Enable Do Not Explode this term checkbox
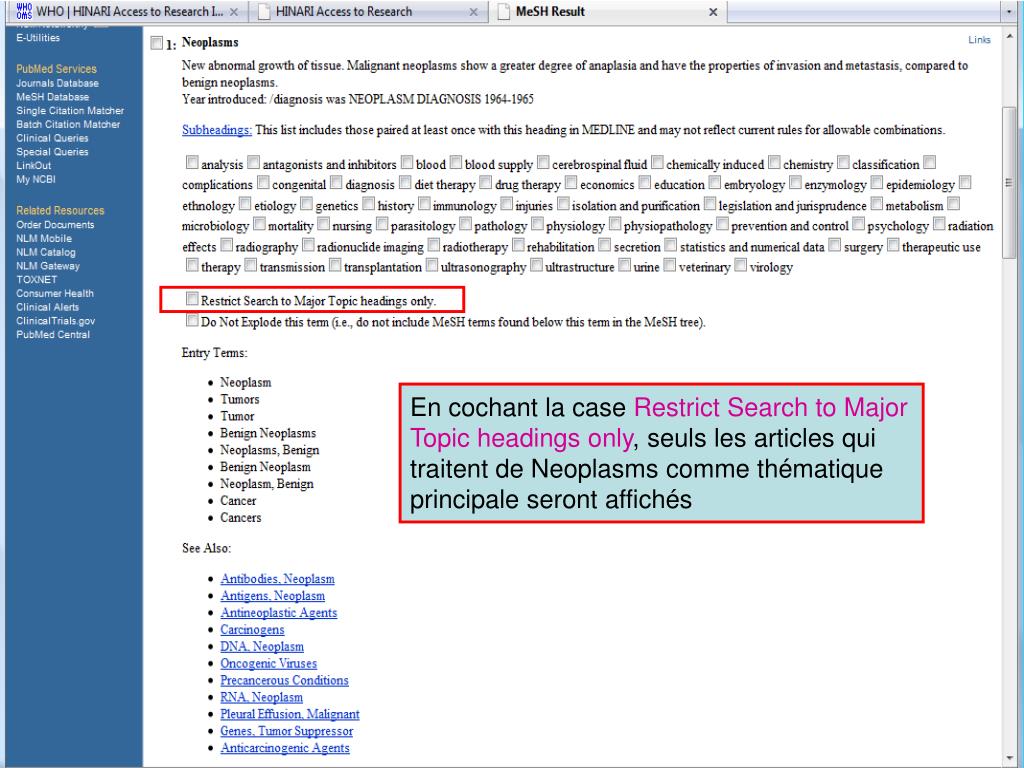Image resolution: width=1024 pixels, height=768 pixels. tap(192, 319)
